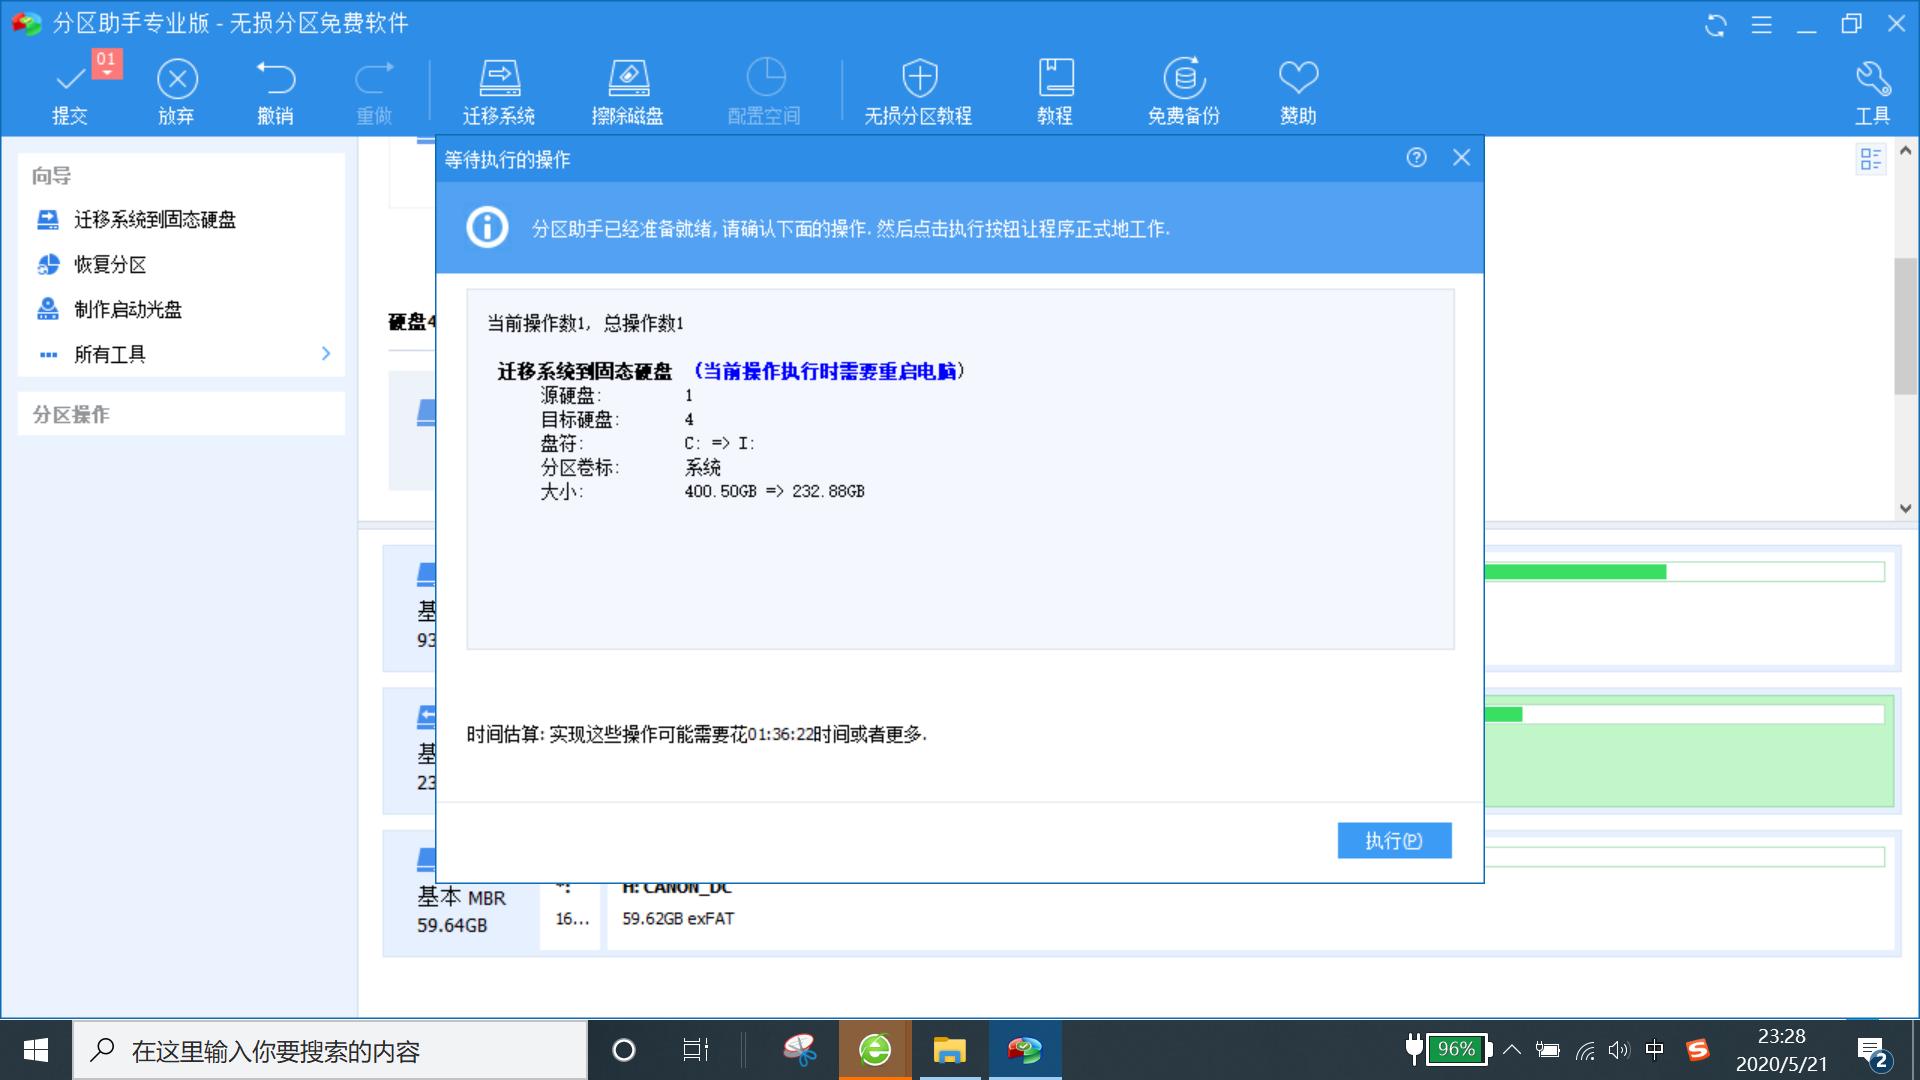The width and height of the screenshot is (1920, 1080).
Task: Expand 所有工具 using its chevron
Action: pyautogui.click(x=325, y=354)
